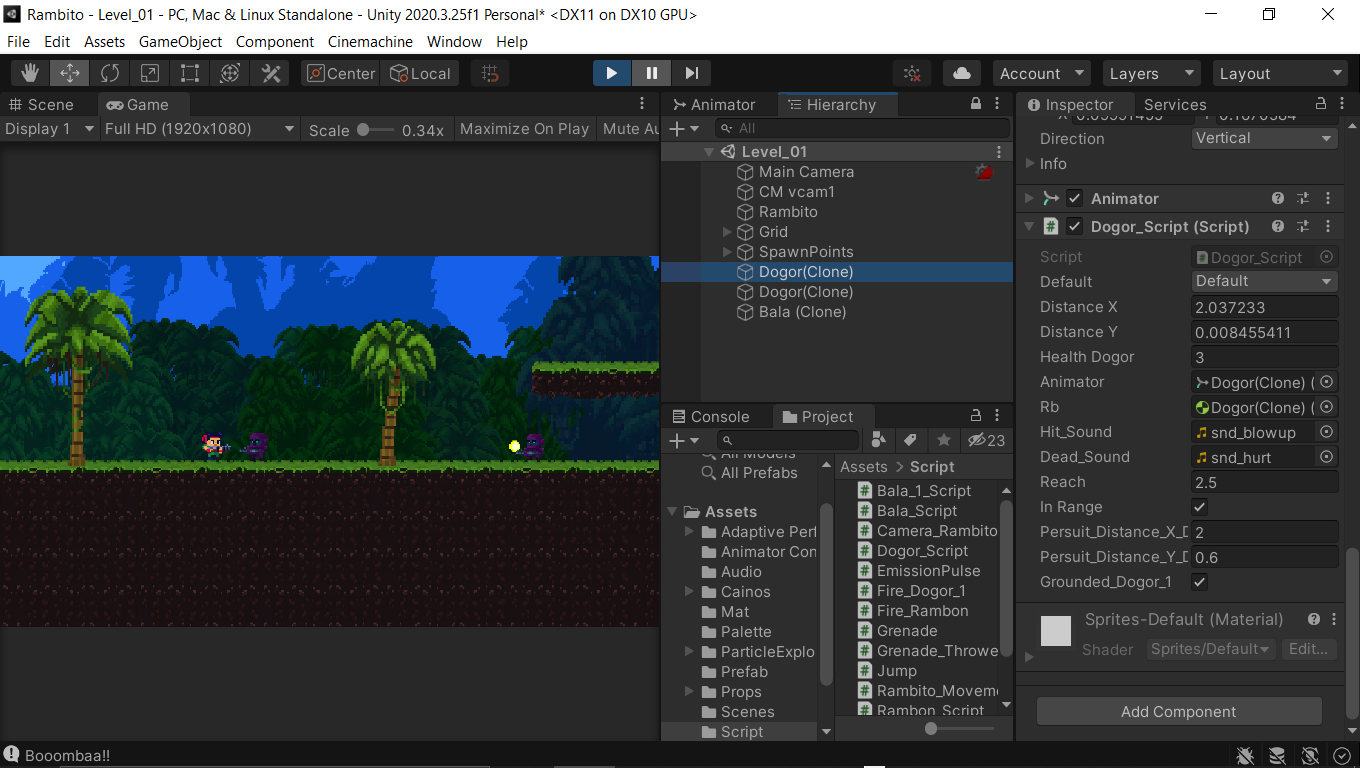The width and height of the screenshot is (1360, 768).
Task: Select the Rotate tool
Action: pos(110,73)
